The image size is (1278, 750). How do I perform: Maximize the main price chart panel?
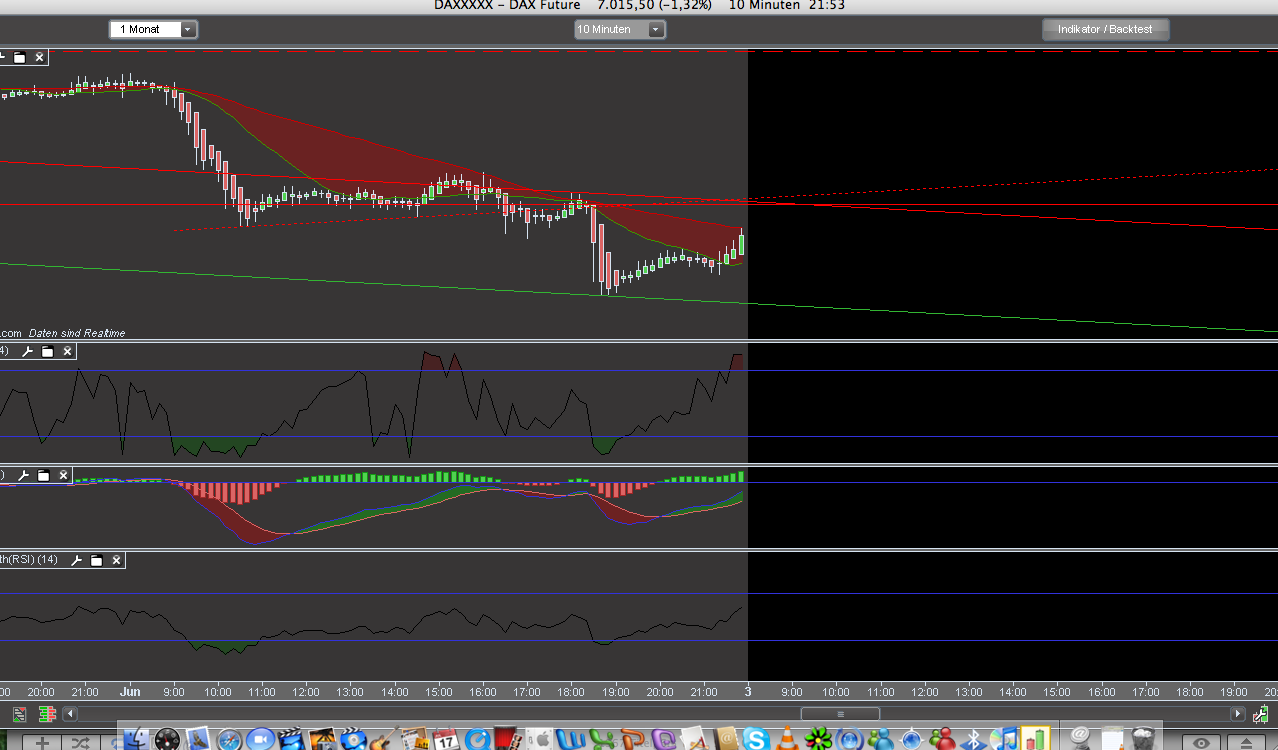[x=19, y=57]
